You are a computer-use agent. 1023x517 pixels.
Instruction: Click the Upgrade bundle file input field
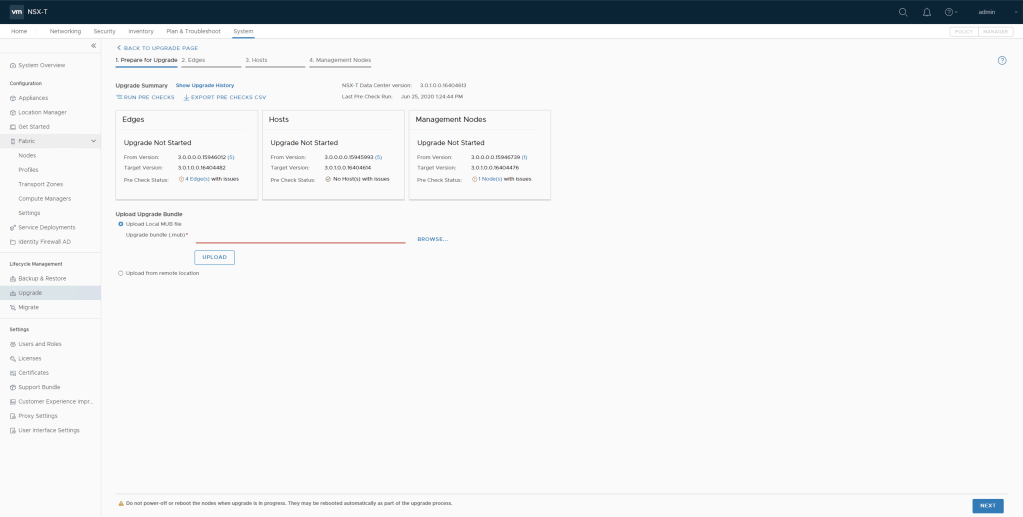(300, 237)
